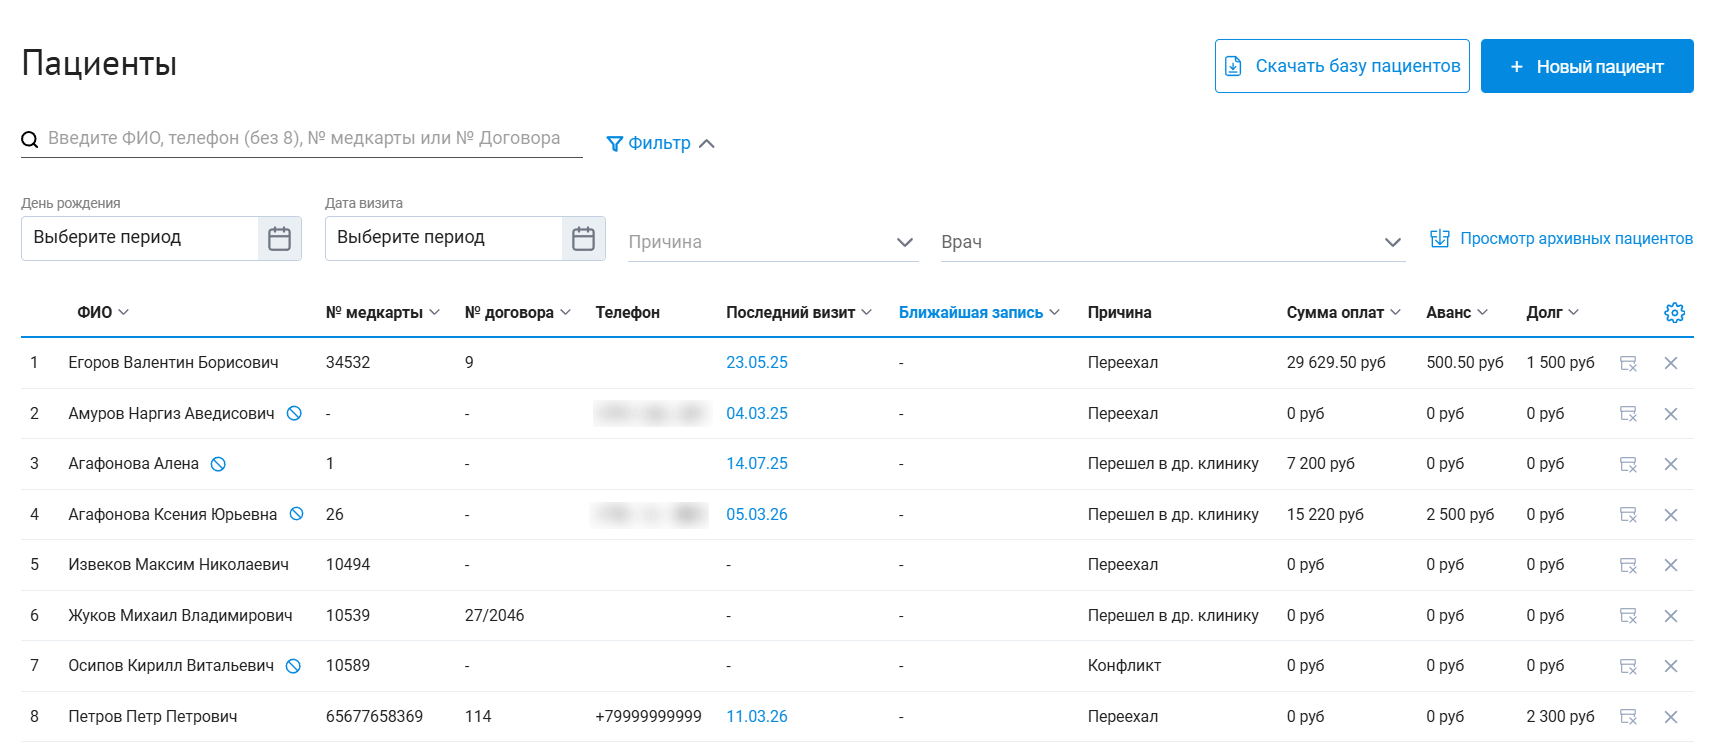
Task: Sort by № медкарты column
Action: [x=383, y=312]
